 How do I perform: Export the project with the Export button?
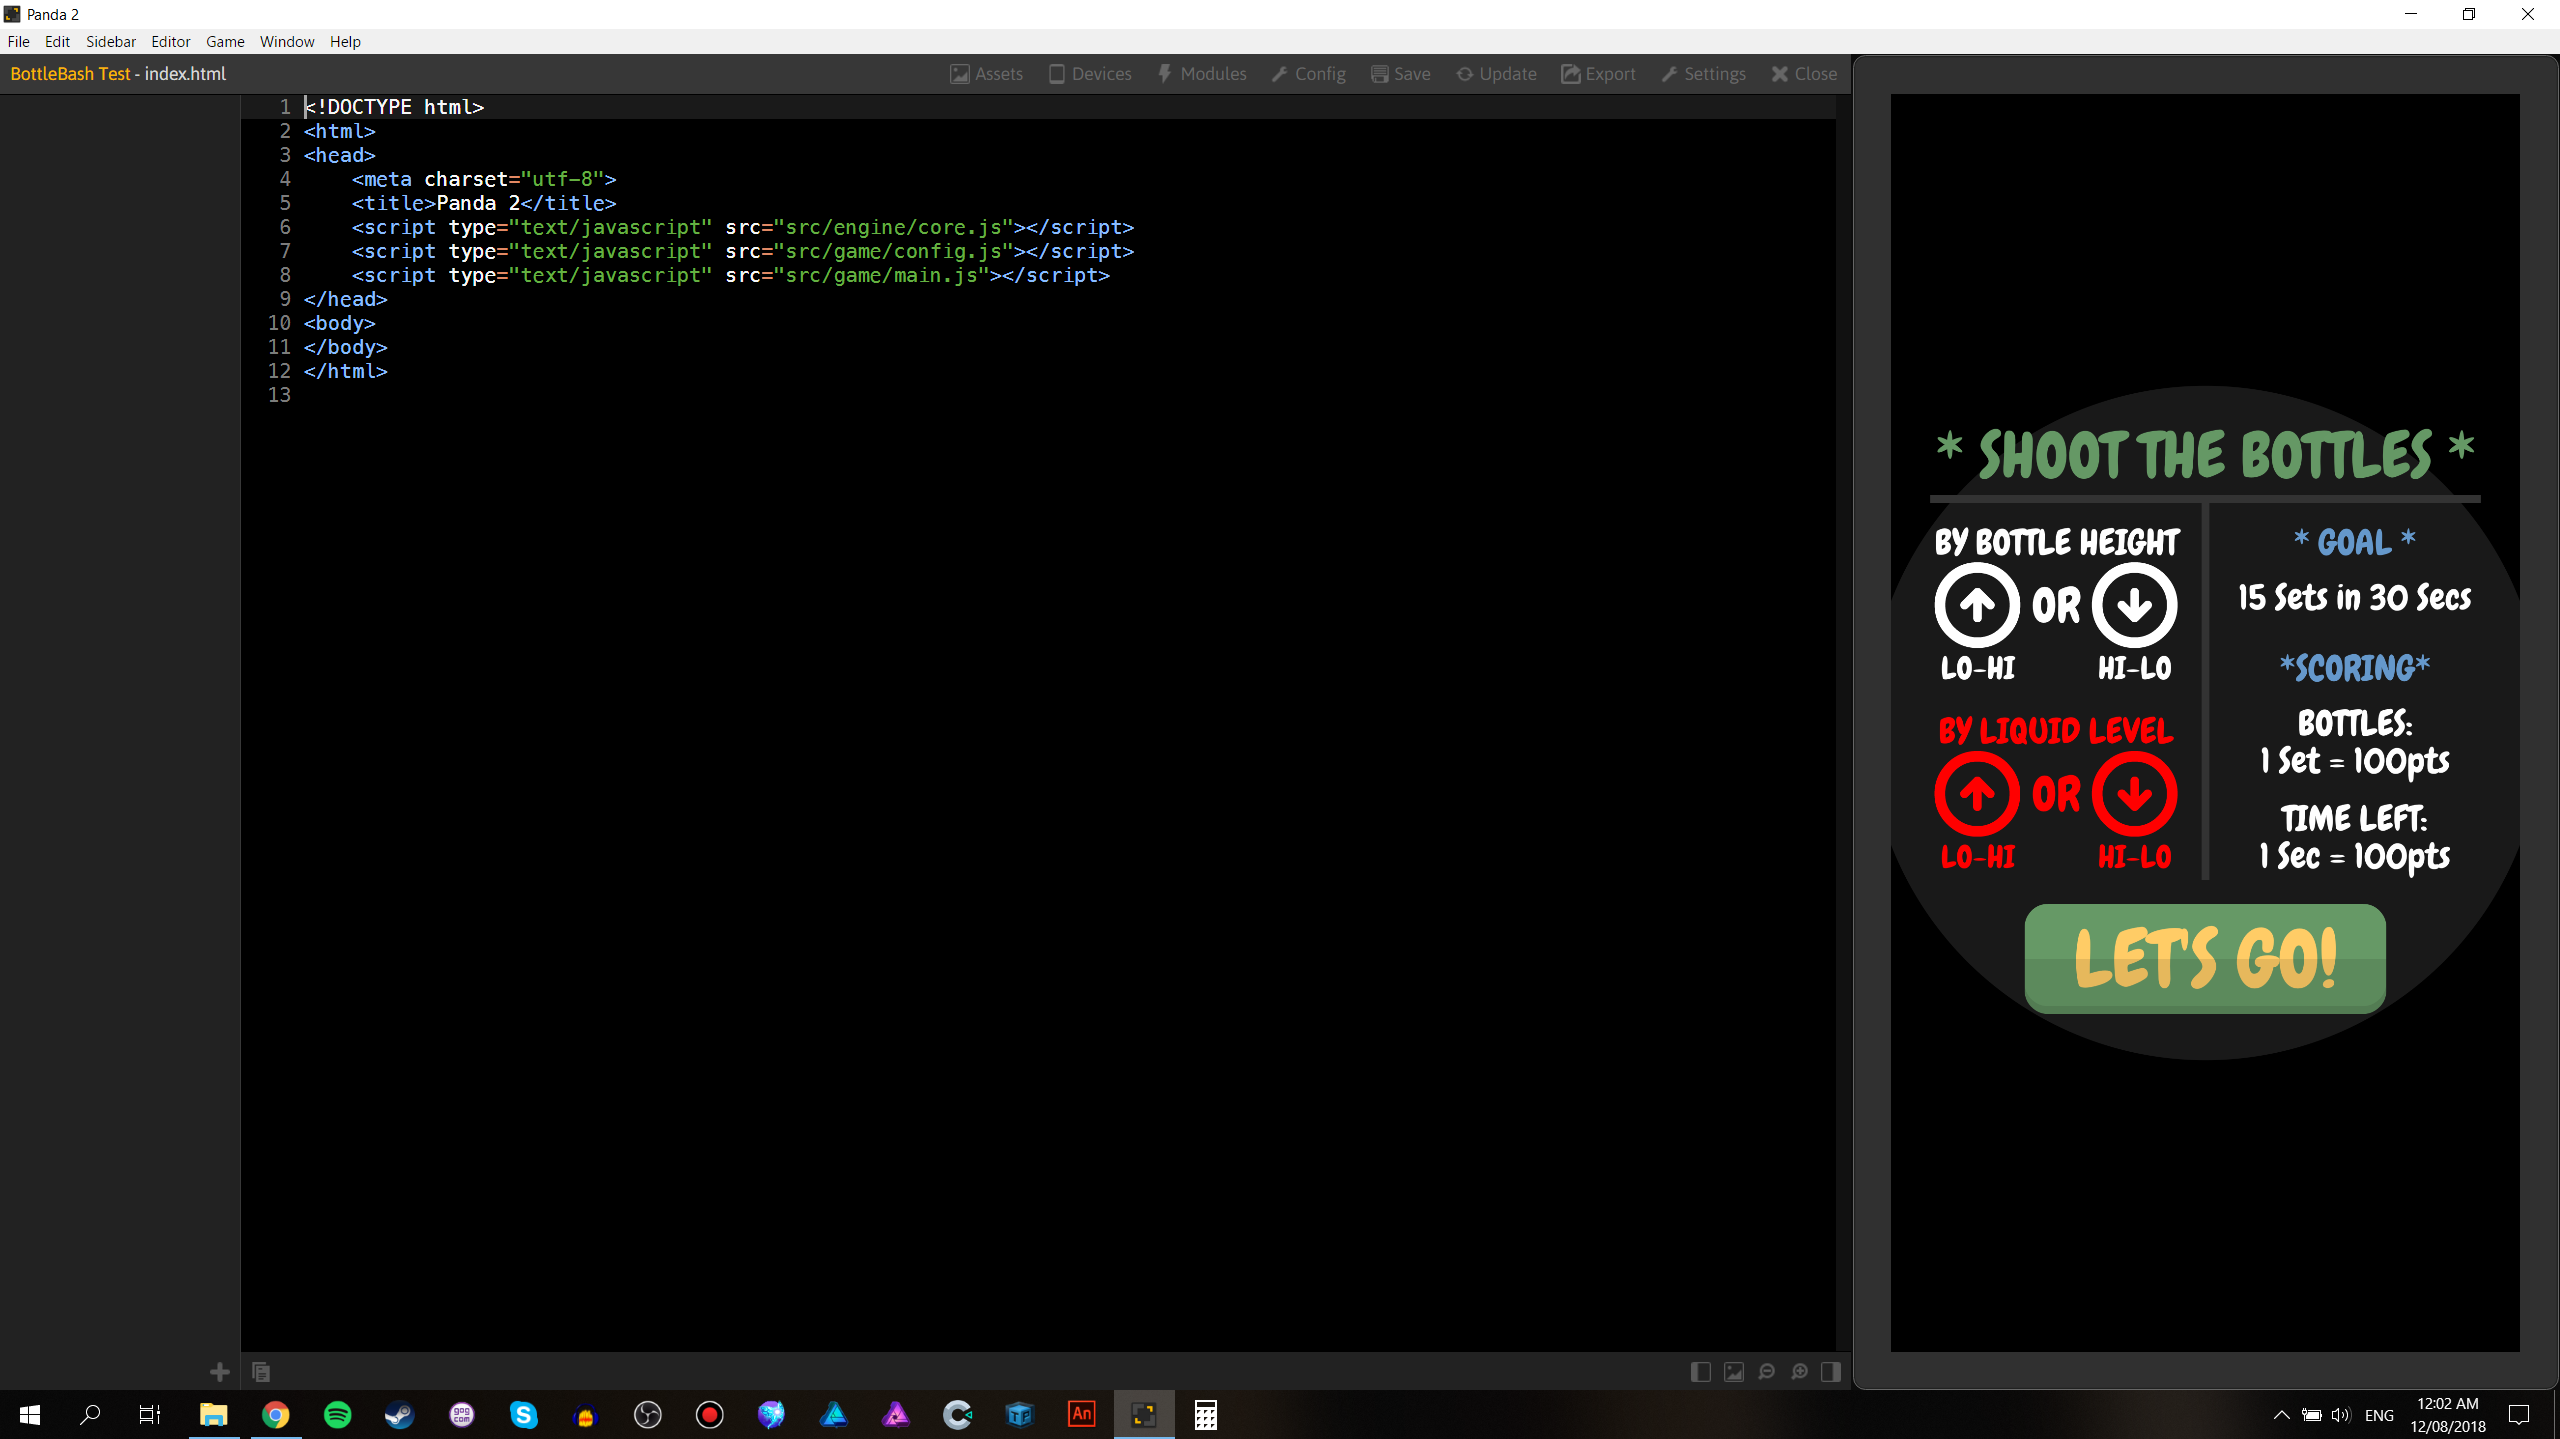(1598, 74)
